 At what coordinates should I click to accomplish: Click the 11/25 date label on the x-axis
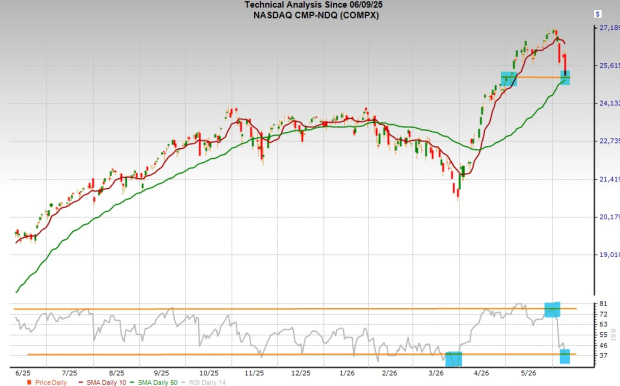click(255, 373)
